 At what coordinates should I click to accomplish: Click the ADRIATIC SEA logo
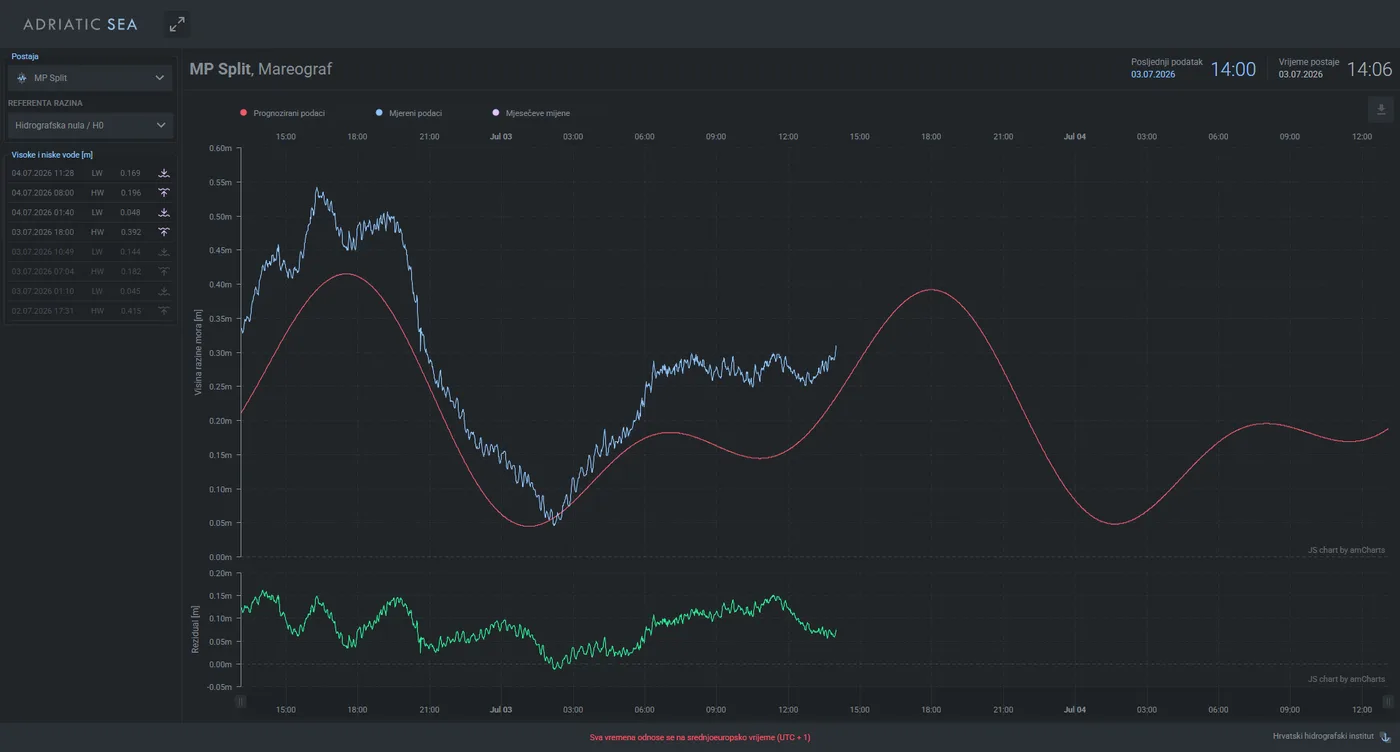pyautogui.click(x=81, y=24)
